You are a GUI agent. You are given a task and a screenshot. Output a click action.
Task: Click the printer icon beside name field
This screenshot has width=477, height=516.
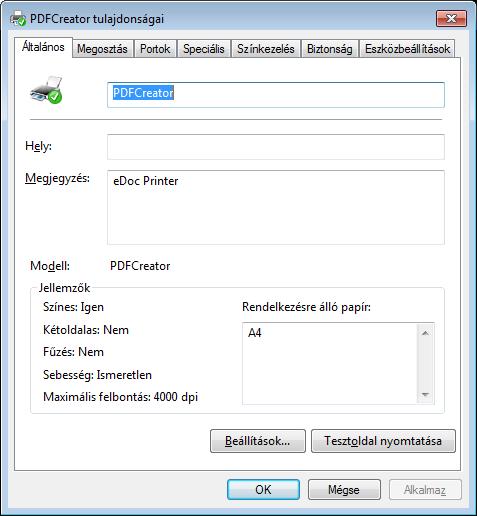46,90
